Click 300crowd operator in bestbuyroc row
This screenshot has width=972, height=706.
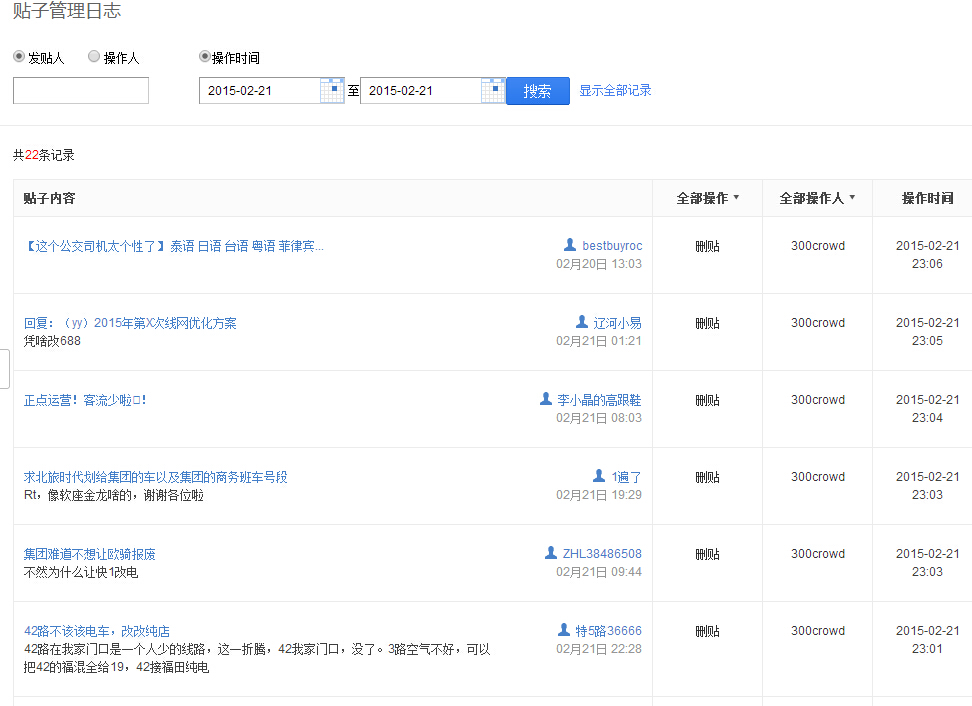click(x=818, y=245)
